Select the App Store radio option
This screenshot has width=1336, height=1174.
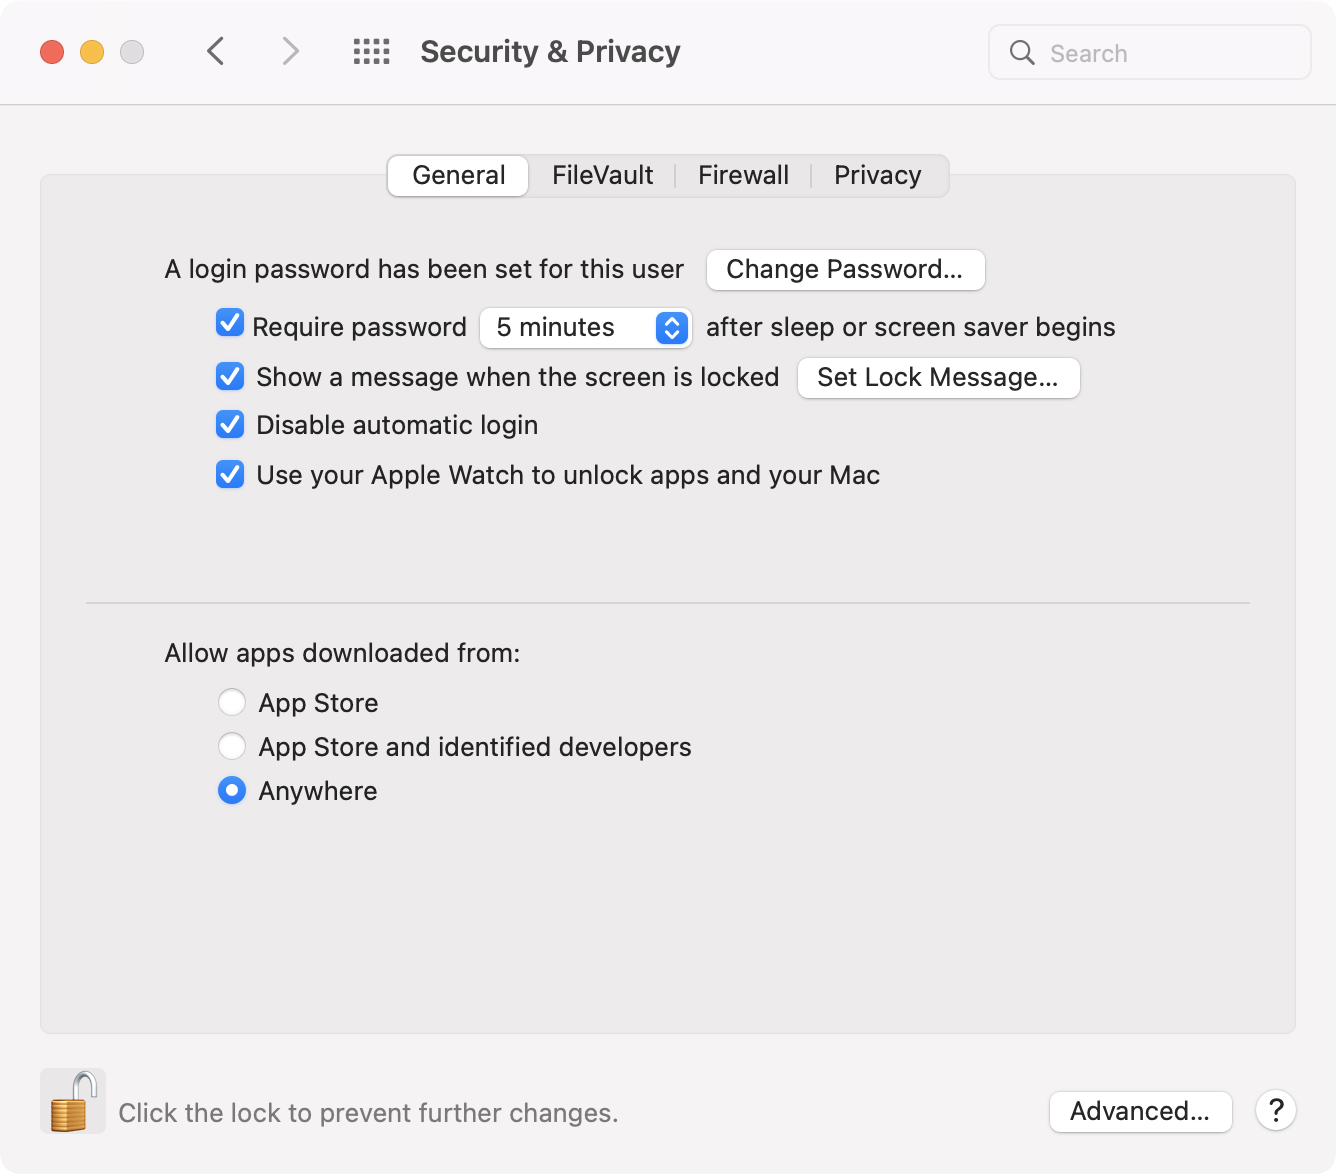pyautogui.click(x=232, y=703)
